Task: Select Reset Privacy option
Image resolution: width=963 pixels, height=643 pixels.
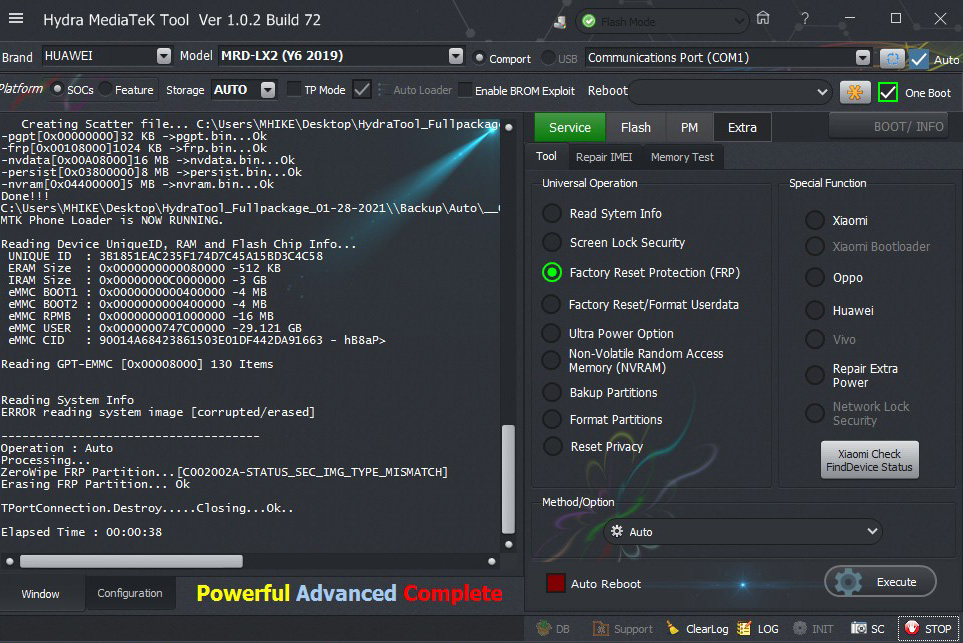Action: coord(552,446)
